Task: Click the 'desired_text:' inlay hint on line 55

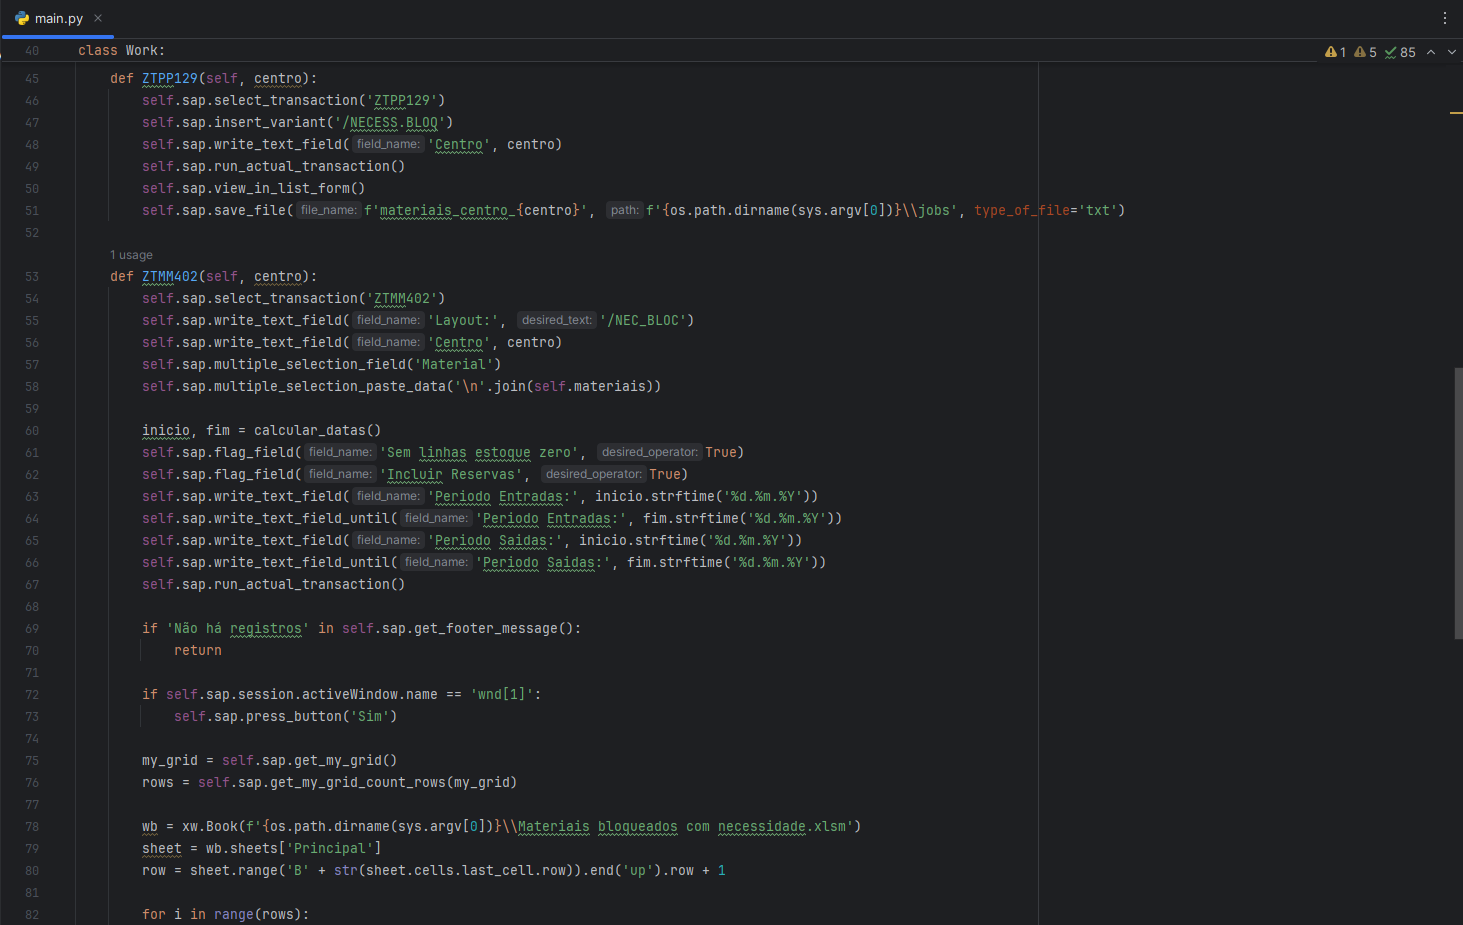Action: click(556, 320)
